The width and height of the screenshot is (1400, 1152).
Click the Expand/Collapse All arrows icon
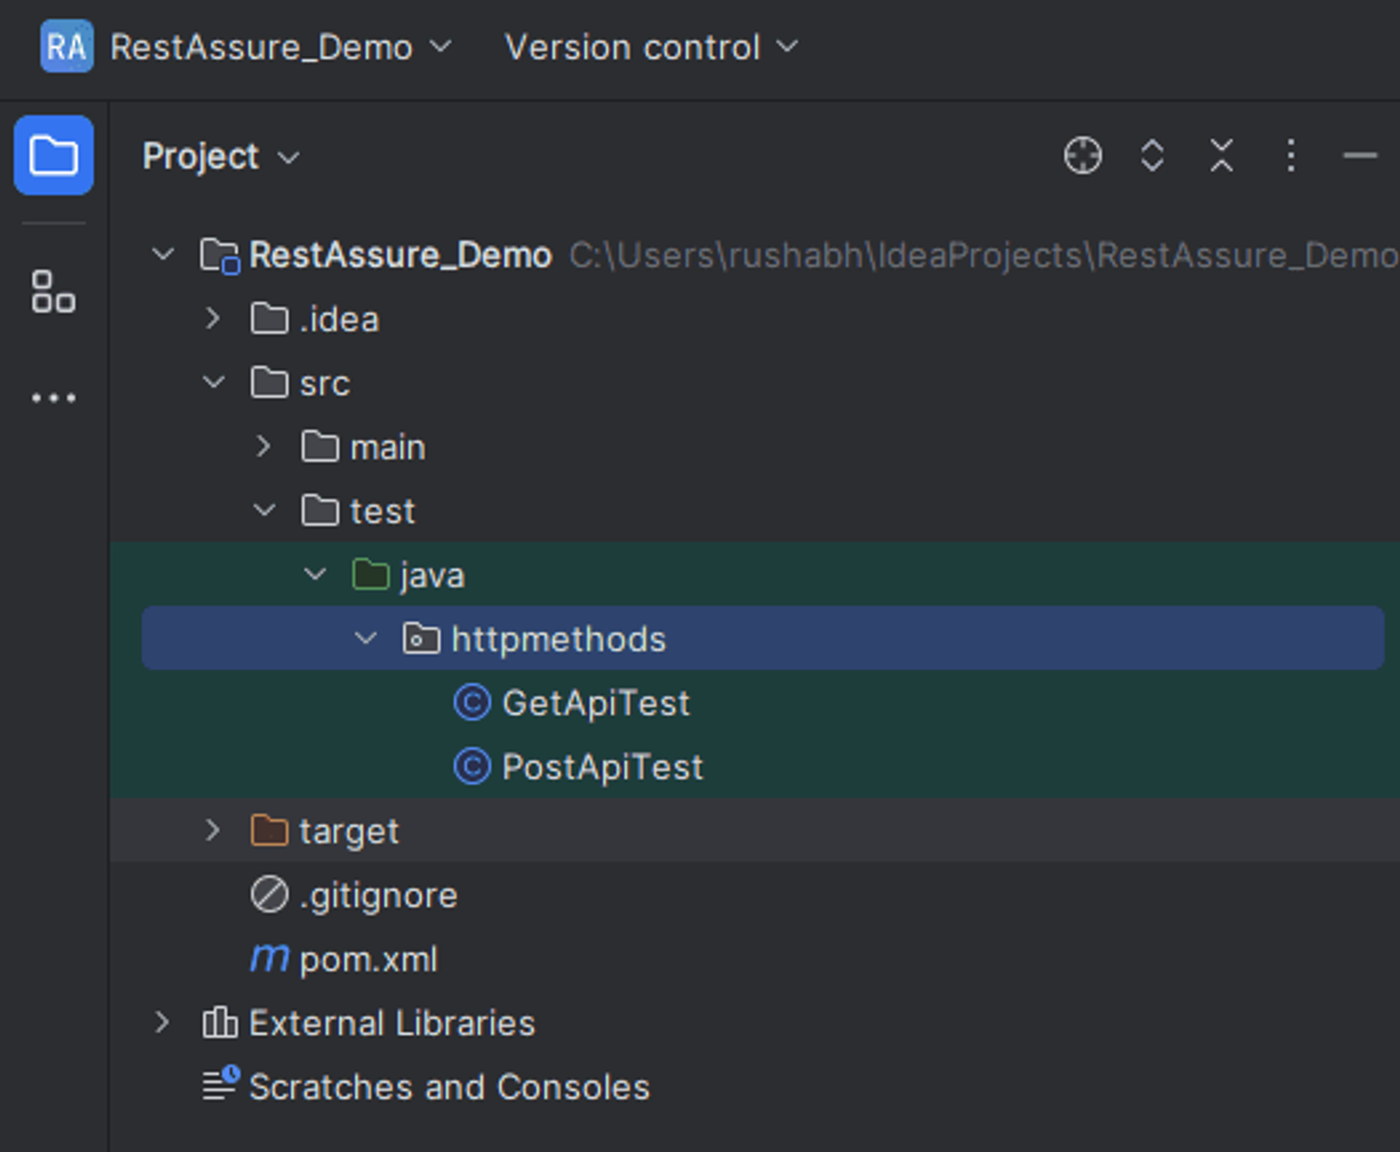(1152, 156)
